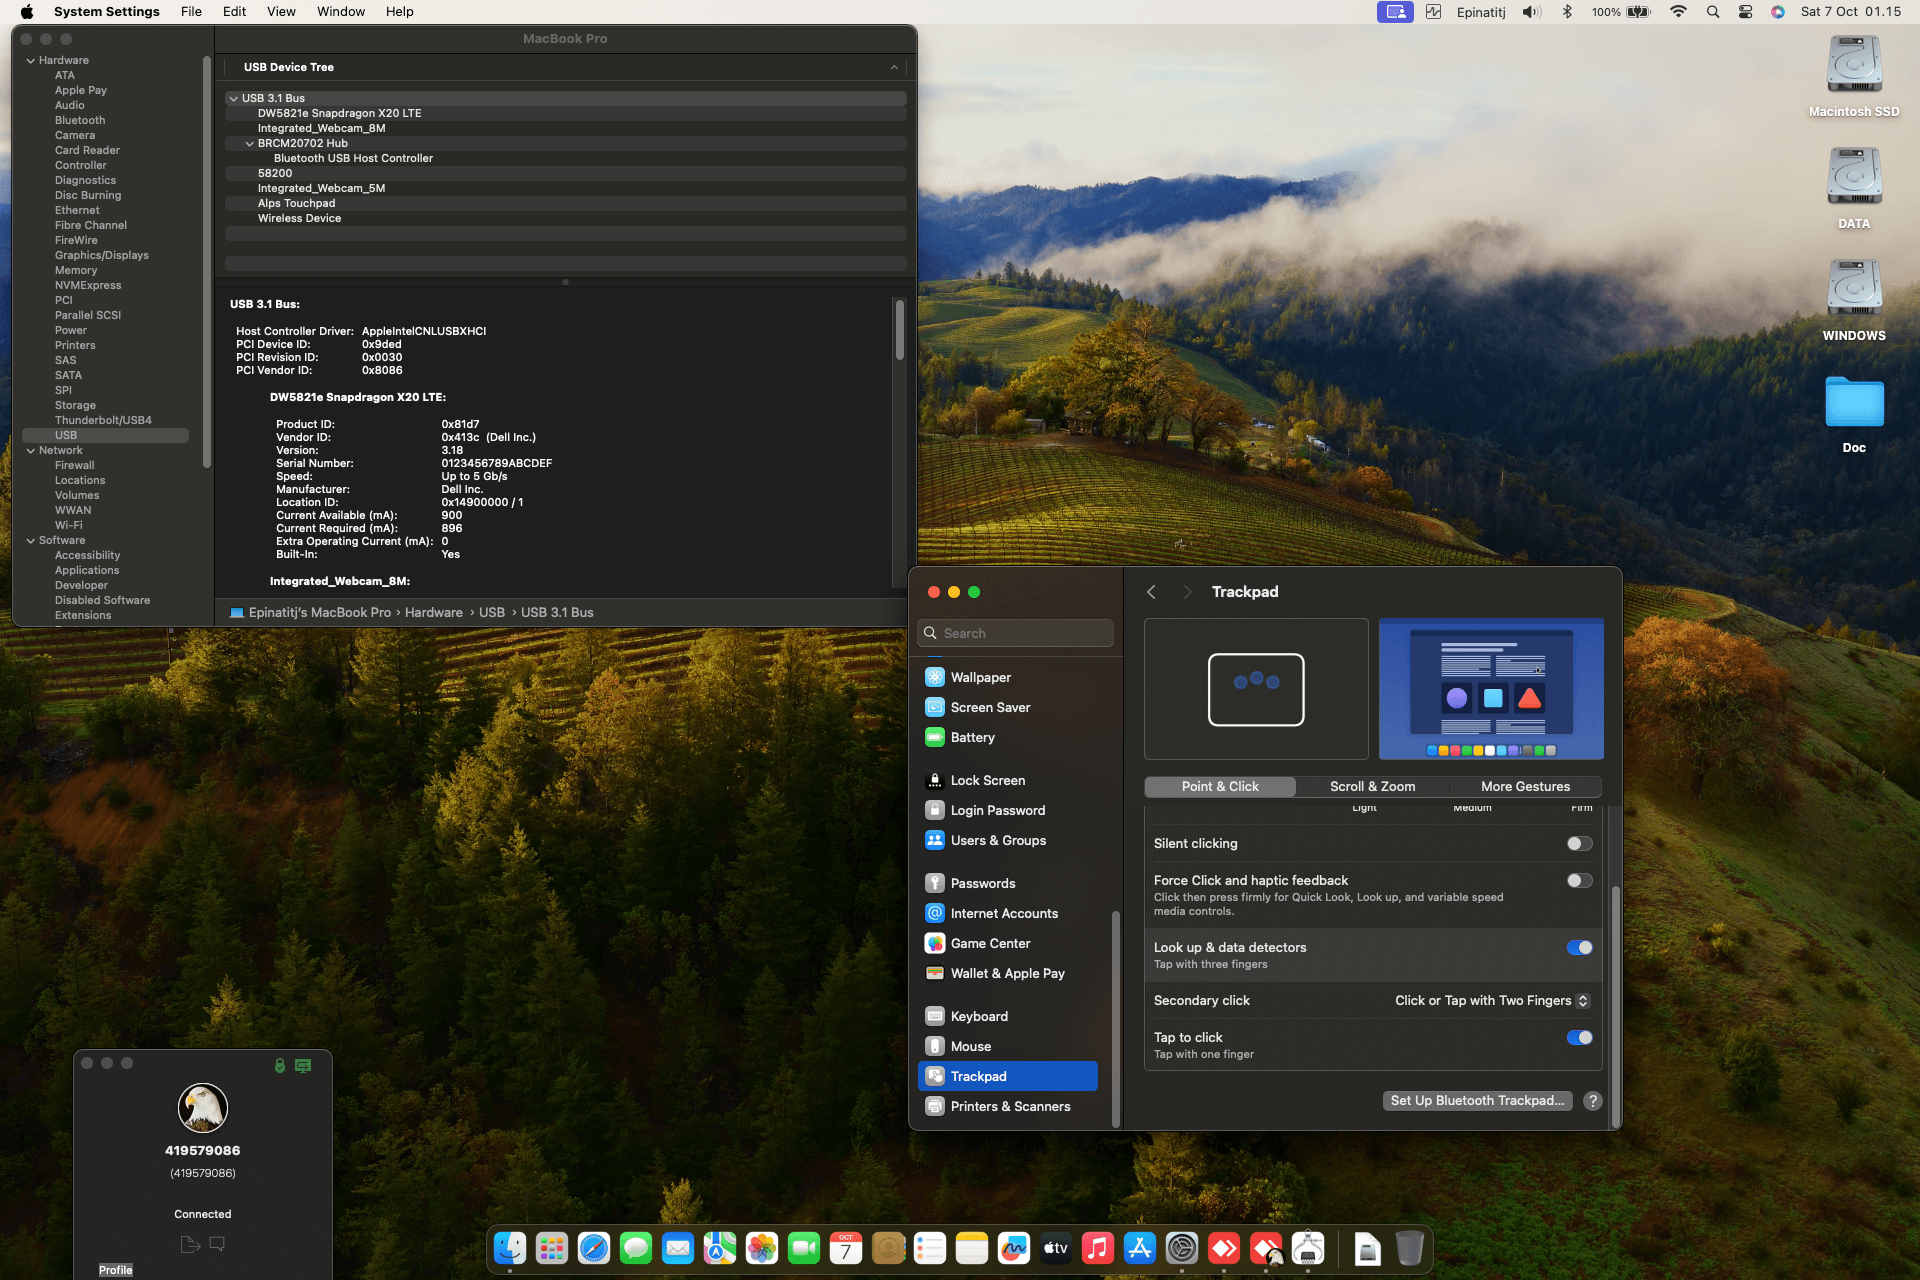The height and width of the screenshot is (1280, 1920).
Task: Select Game Center in settings sidebar
Action: (989, 943)
